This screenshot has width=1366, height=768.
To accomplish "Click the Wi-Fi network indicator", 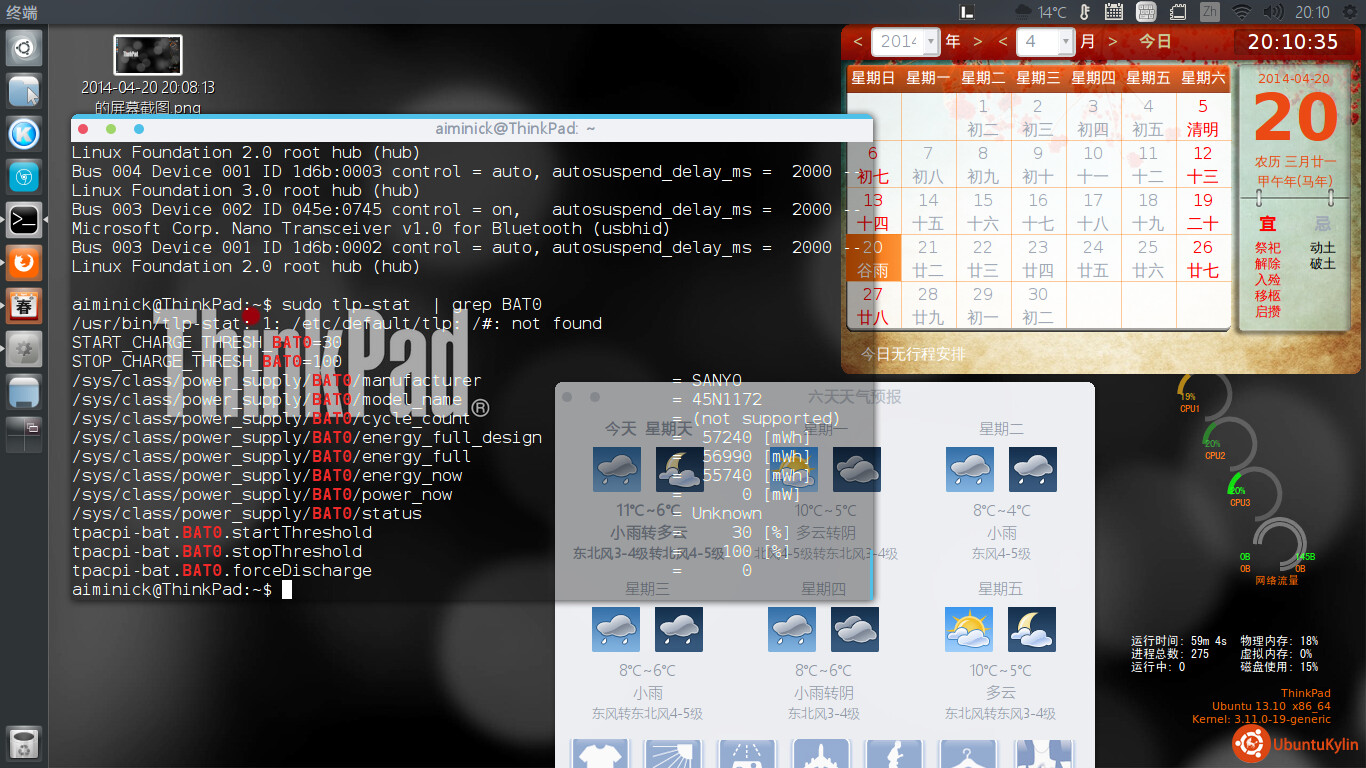I will pos(1241,12).
